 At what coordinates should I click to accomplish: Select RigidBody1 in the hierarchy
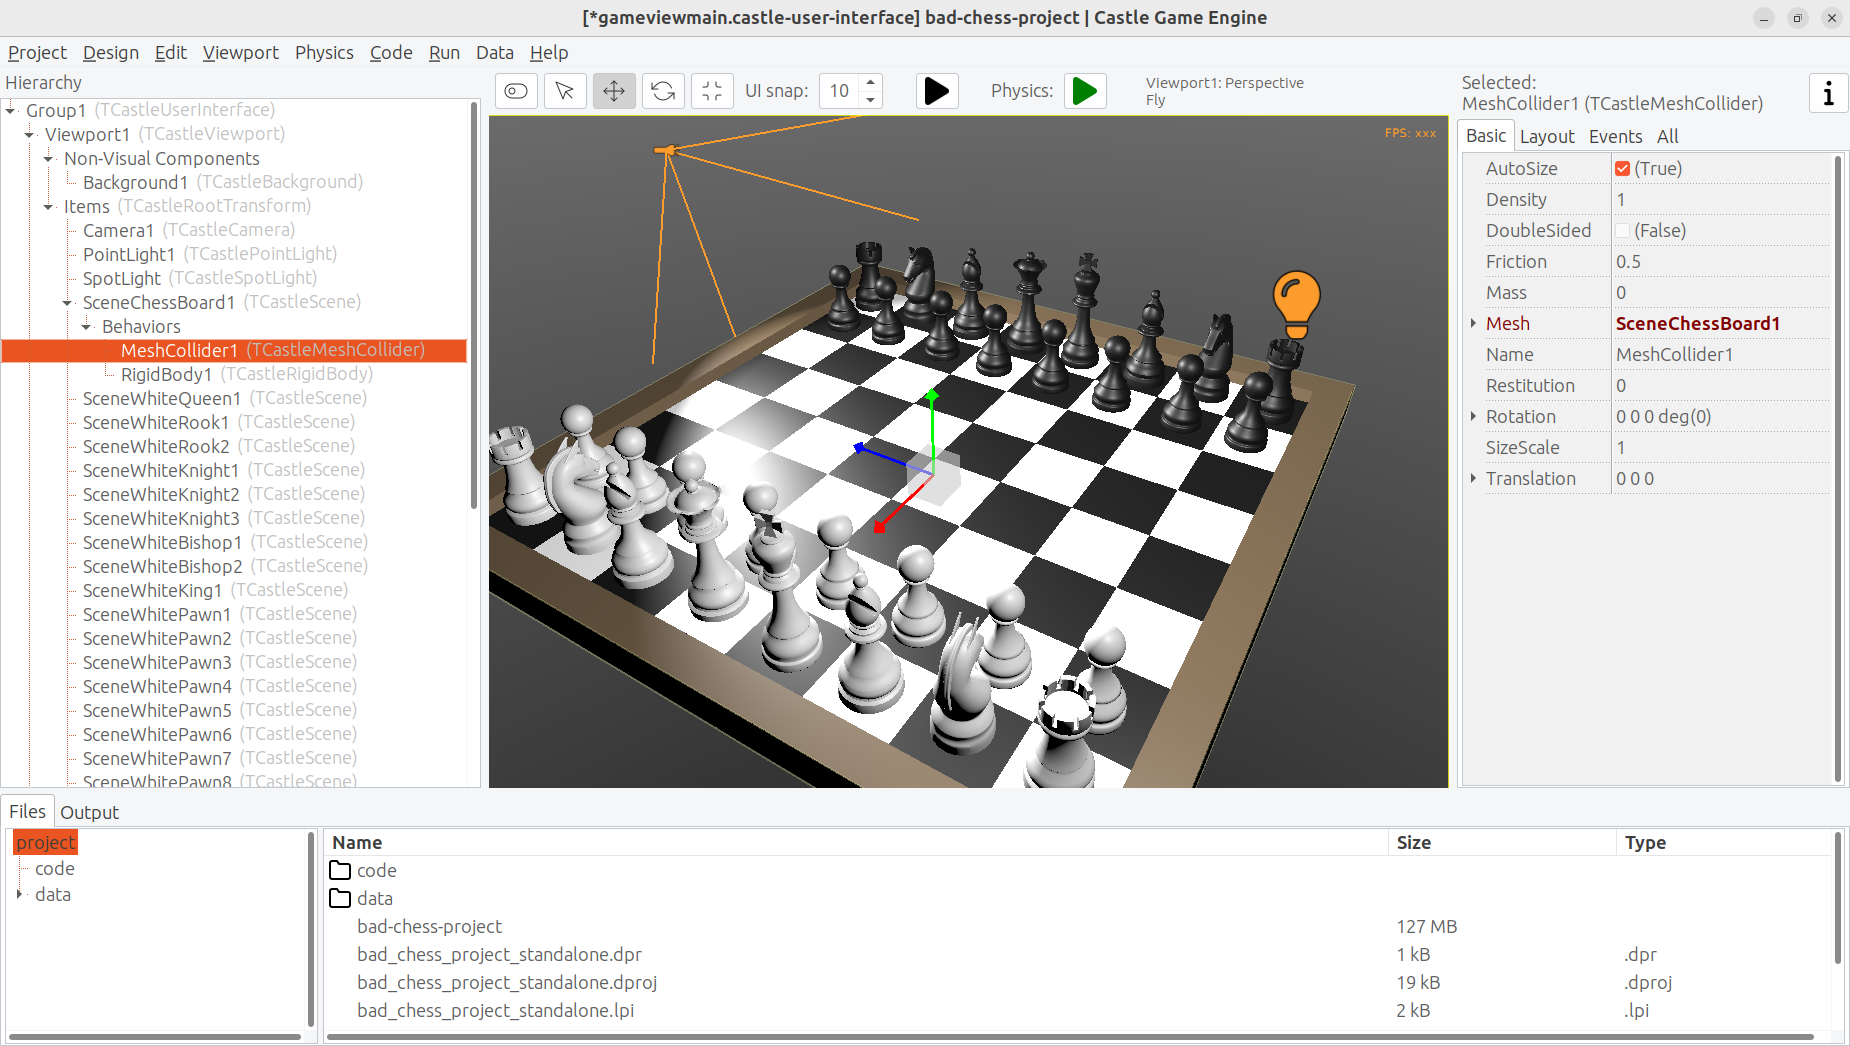246,374
